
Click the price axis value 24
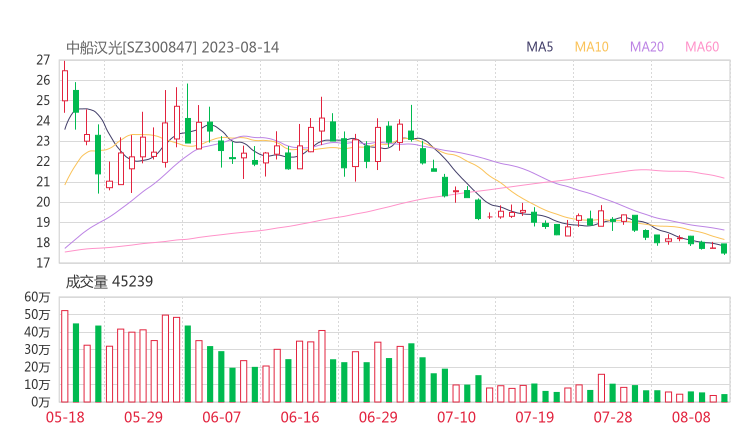pyautogui.click(x=43, y=121)
